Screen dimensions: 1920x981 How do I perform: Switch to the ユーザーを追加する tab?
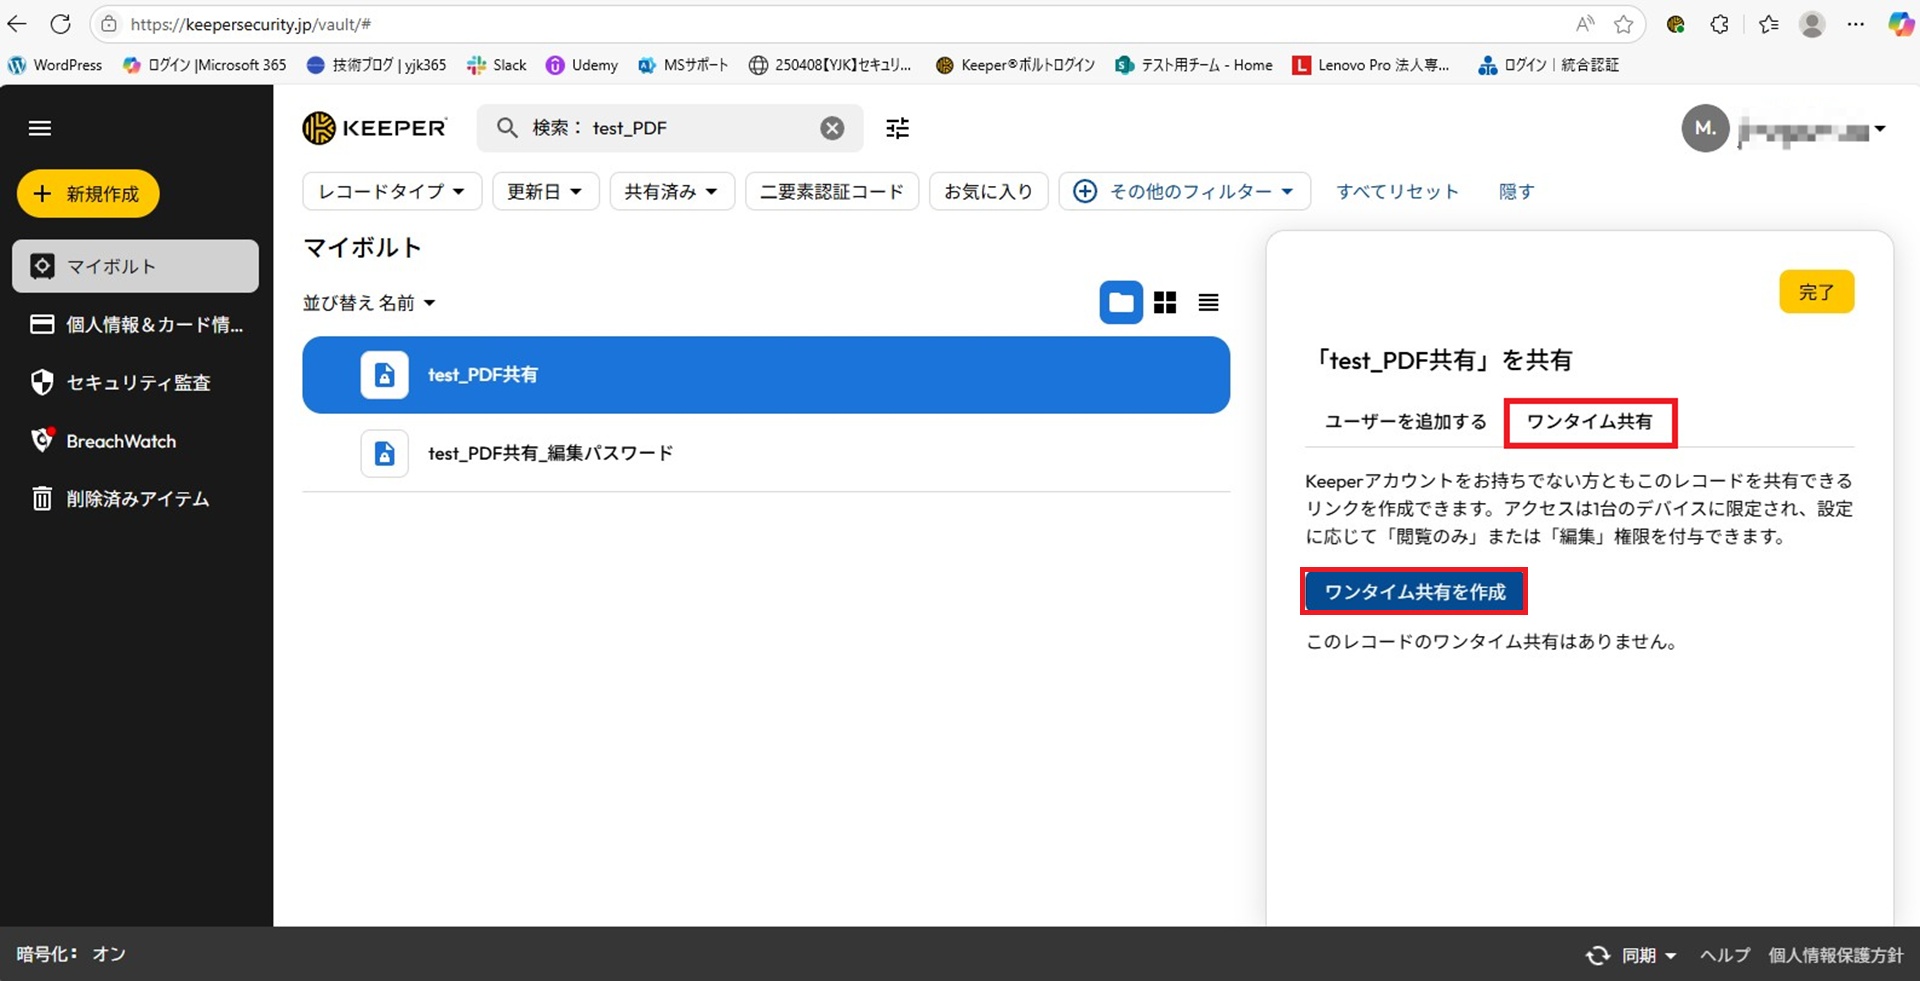tap(1405, 422)
